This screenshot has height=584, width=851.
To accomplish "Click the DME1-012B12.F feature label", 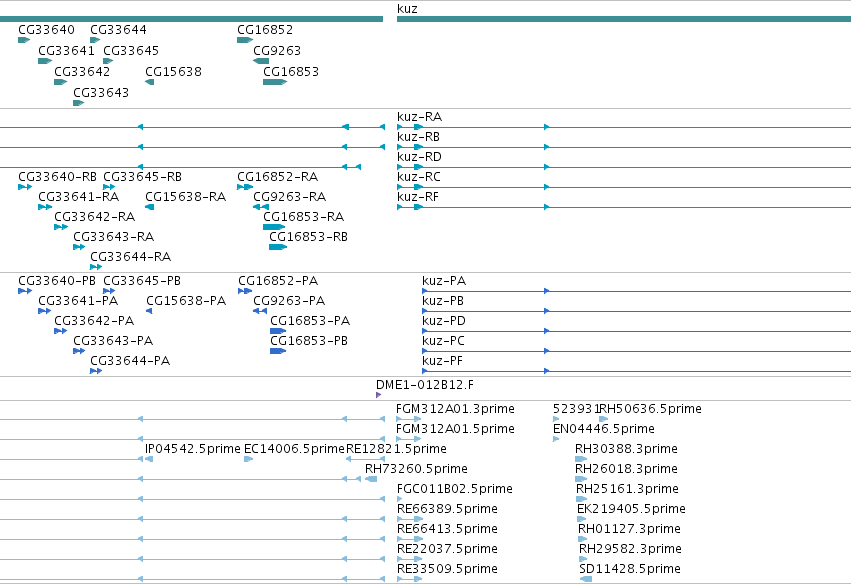I will (424, 385).
